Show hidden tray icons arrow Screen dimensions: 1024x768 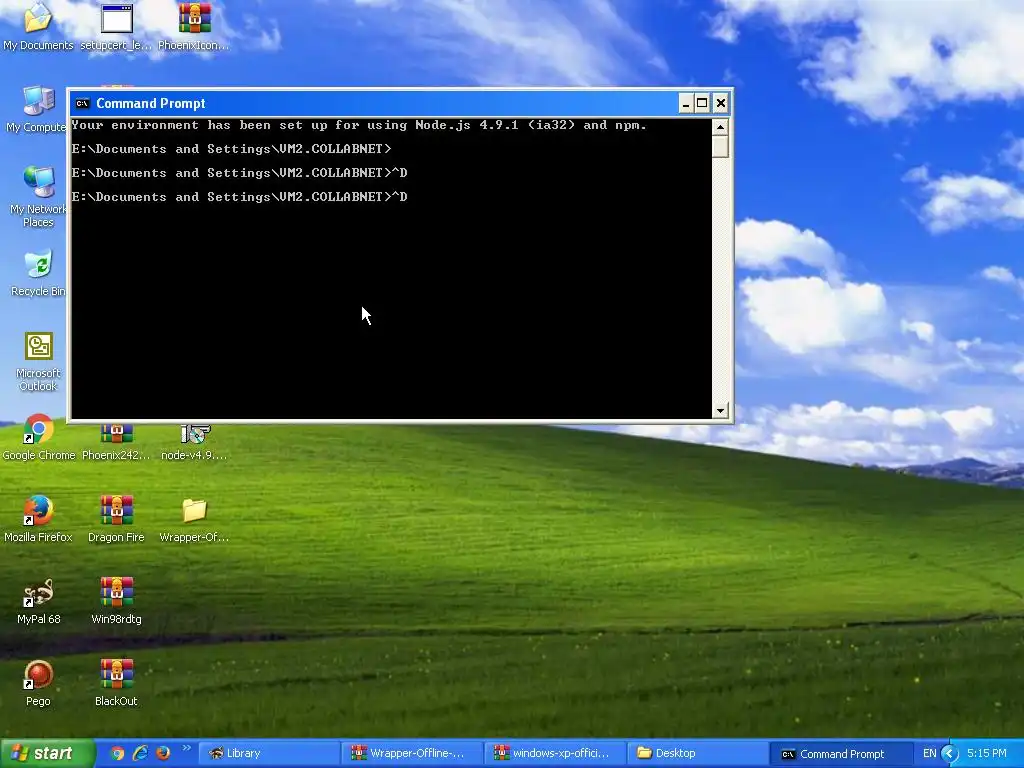949,754
